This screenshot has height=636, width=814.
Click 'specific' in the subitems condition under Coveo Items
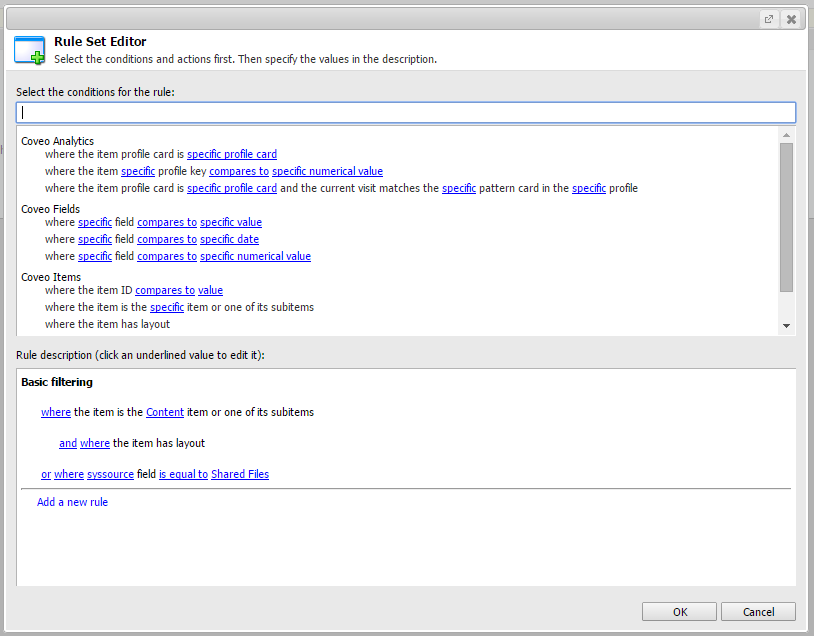coord(166,307)
